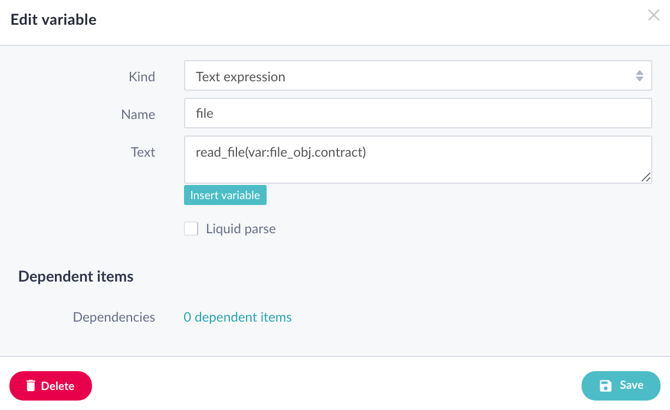The height and width of the screenshot is (410, 670).
Task: Click the red Delete button
Action: (50, 386)
